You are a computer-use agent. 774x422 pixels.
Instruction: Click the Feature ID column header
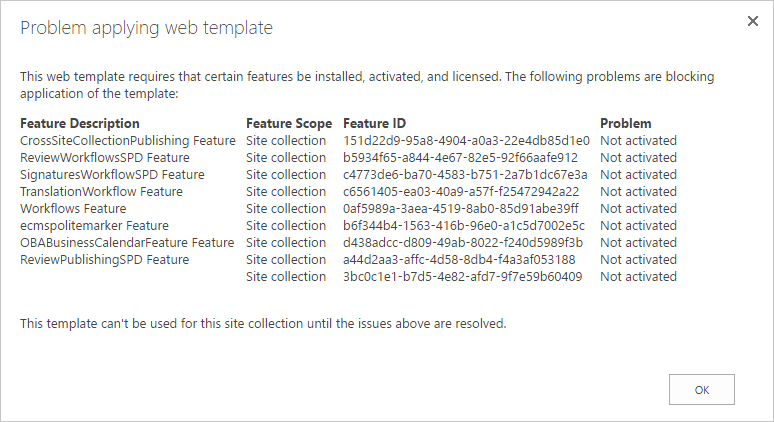[x=373, y=124]
